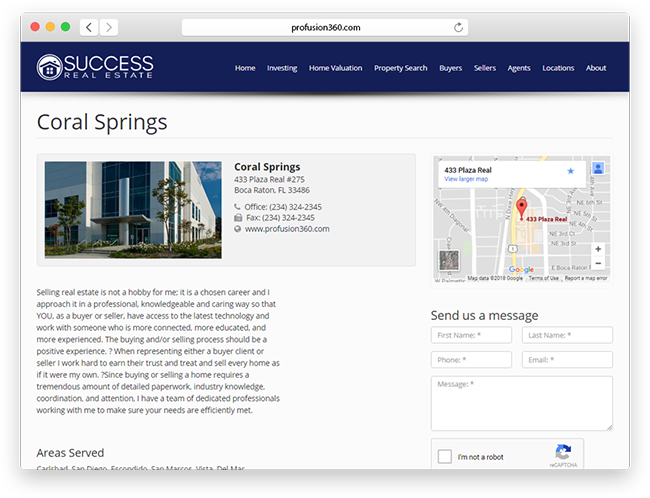Focus the First Name input field

[471, 335]
